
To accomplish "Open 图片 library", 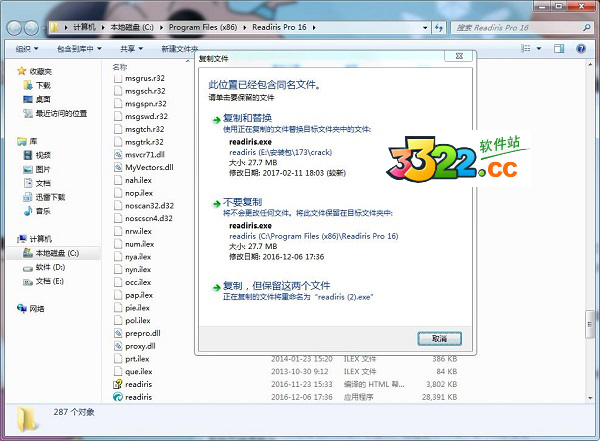I will (x=38, y=169).
